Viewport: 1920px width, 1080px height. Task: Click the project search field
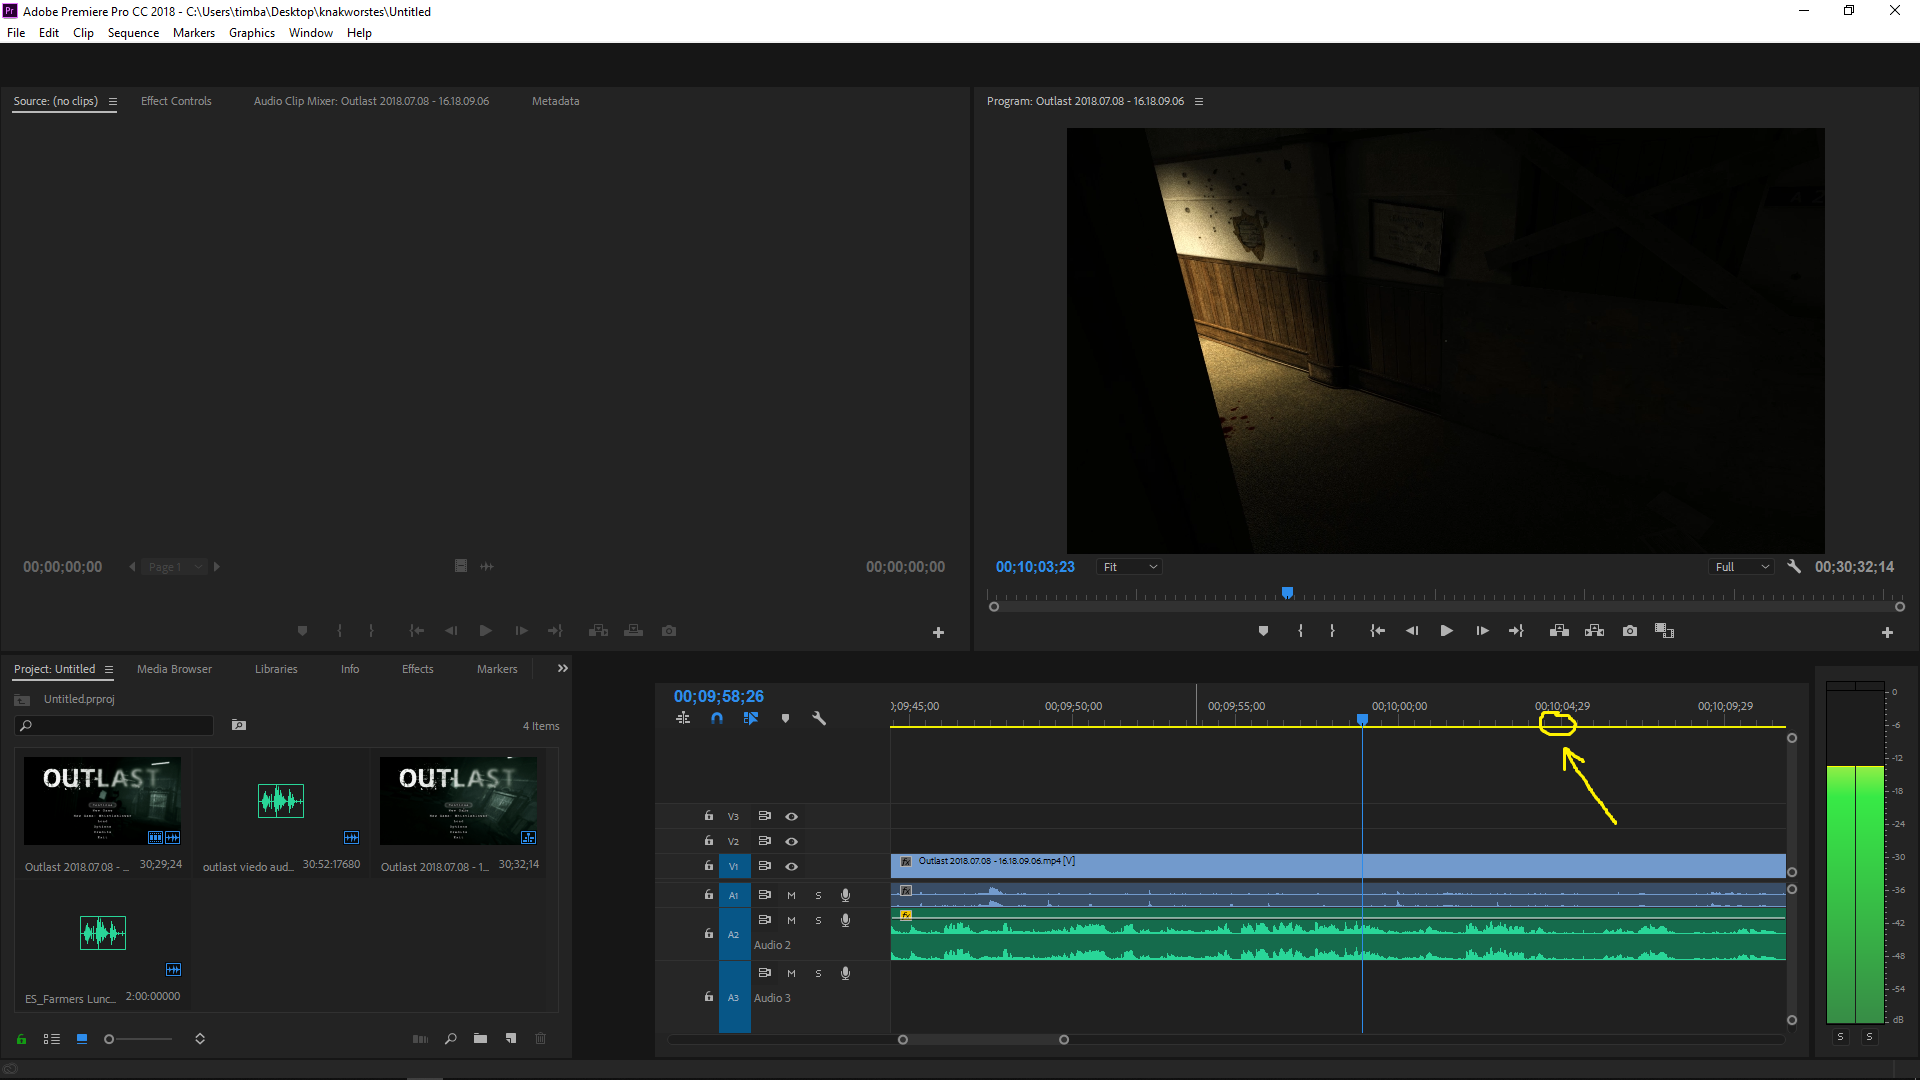114,725
